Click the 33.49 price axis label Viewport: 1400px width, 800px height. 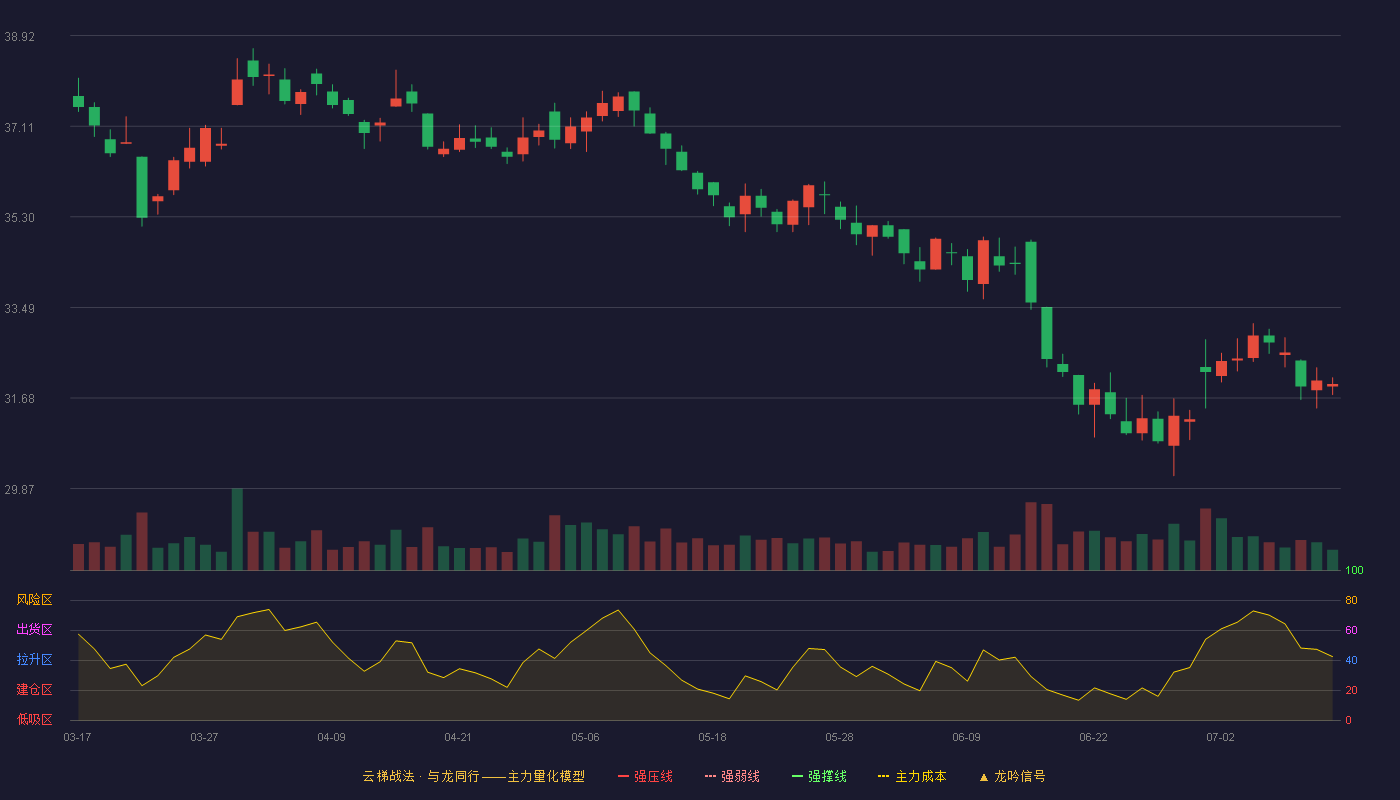pos(19,308)
